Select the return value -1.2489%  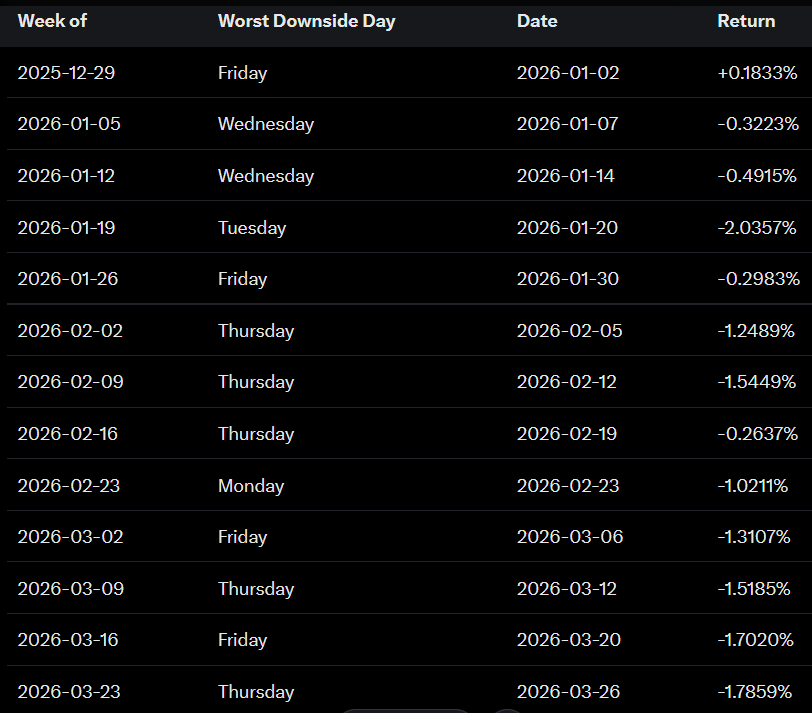756,330
